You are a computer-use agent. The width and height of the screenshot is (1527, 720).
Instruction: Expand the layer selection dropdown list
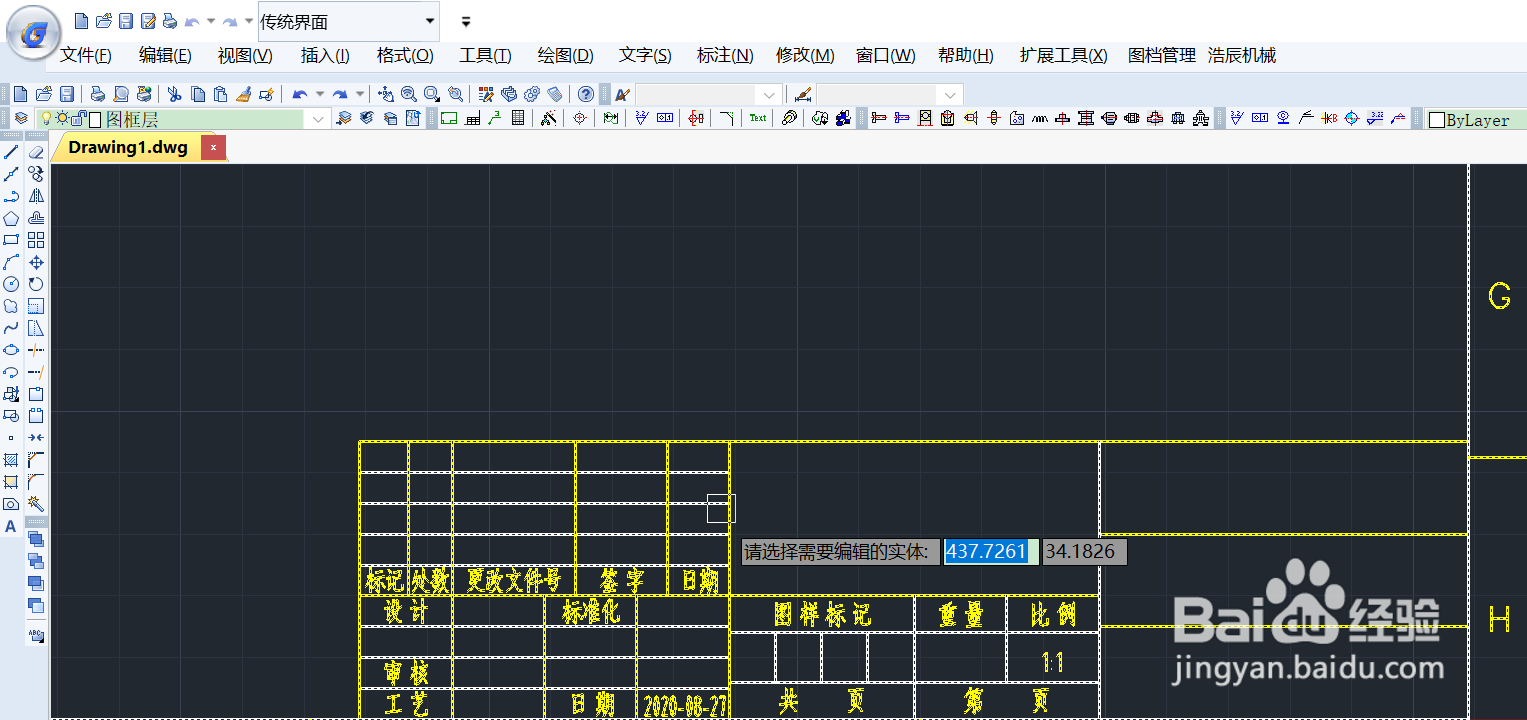click(x=316, y=117)
